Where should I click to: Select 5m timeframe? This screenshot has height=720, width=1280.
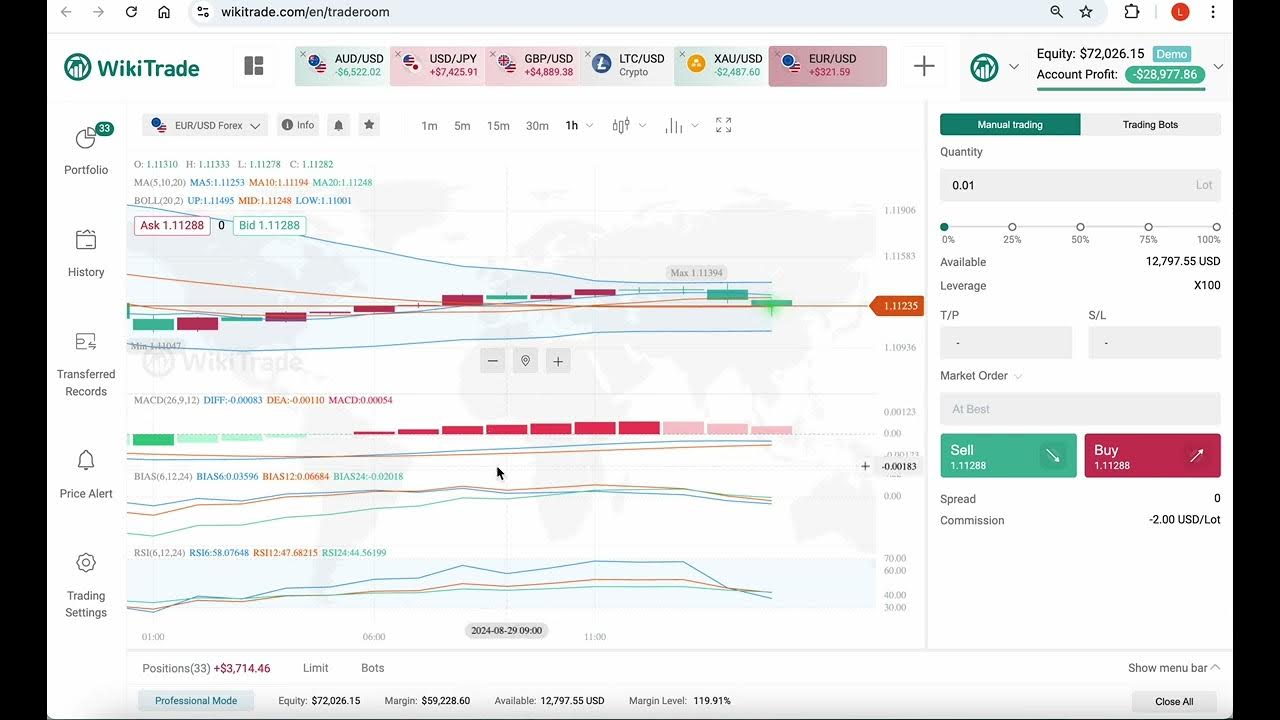[462, 126]
